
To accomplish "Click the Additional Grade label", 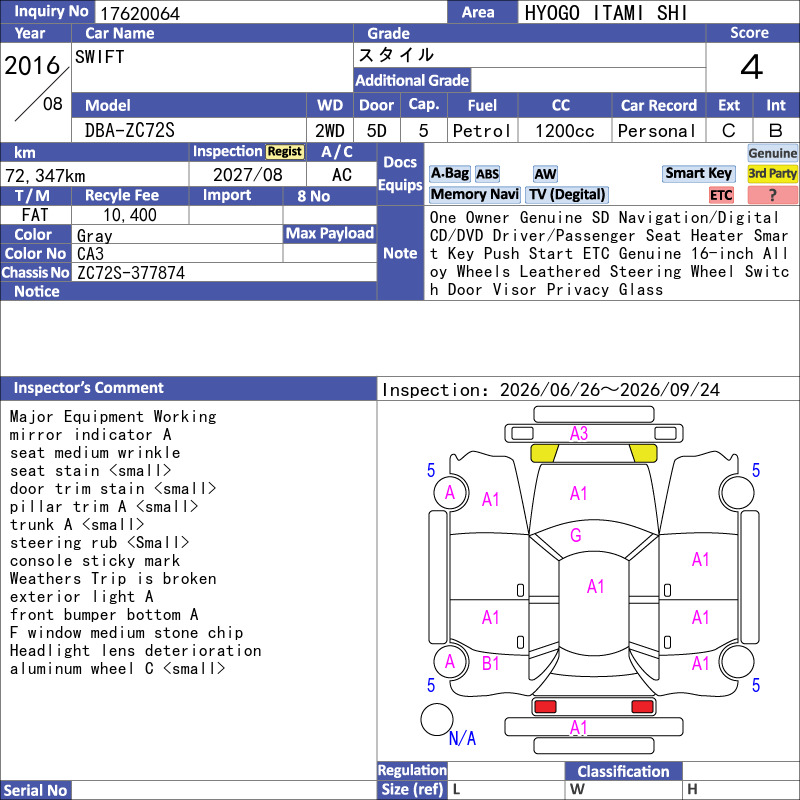I will click(x=412, y=80).
